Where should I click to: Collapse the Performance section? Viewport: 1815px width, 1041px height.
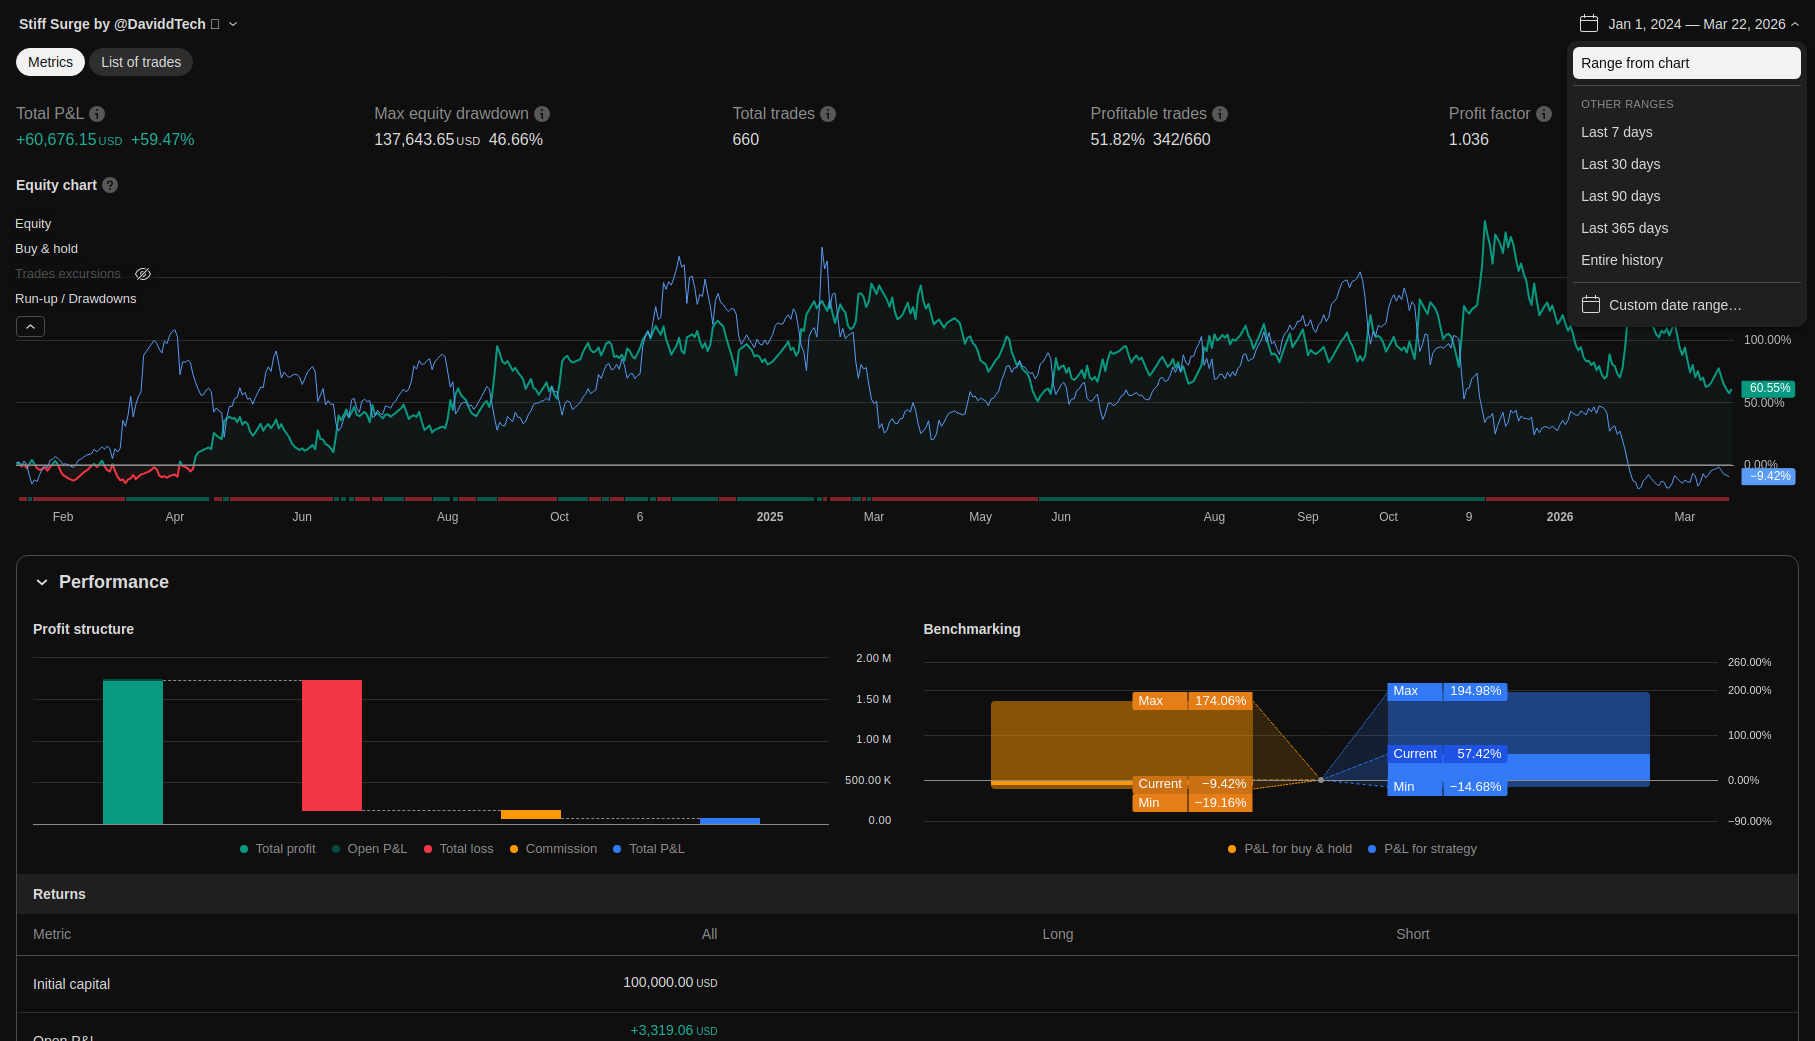pos(42,582)
